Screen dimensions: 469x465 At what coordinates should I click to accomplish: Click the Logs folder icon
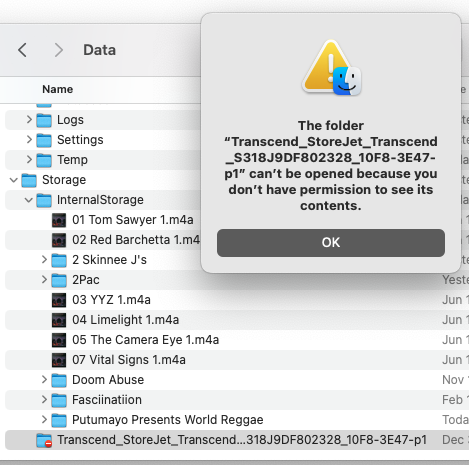(x=44, y=120)
